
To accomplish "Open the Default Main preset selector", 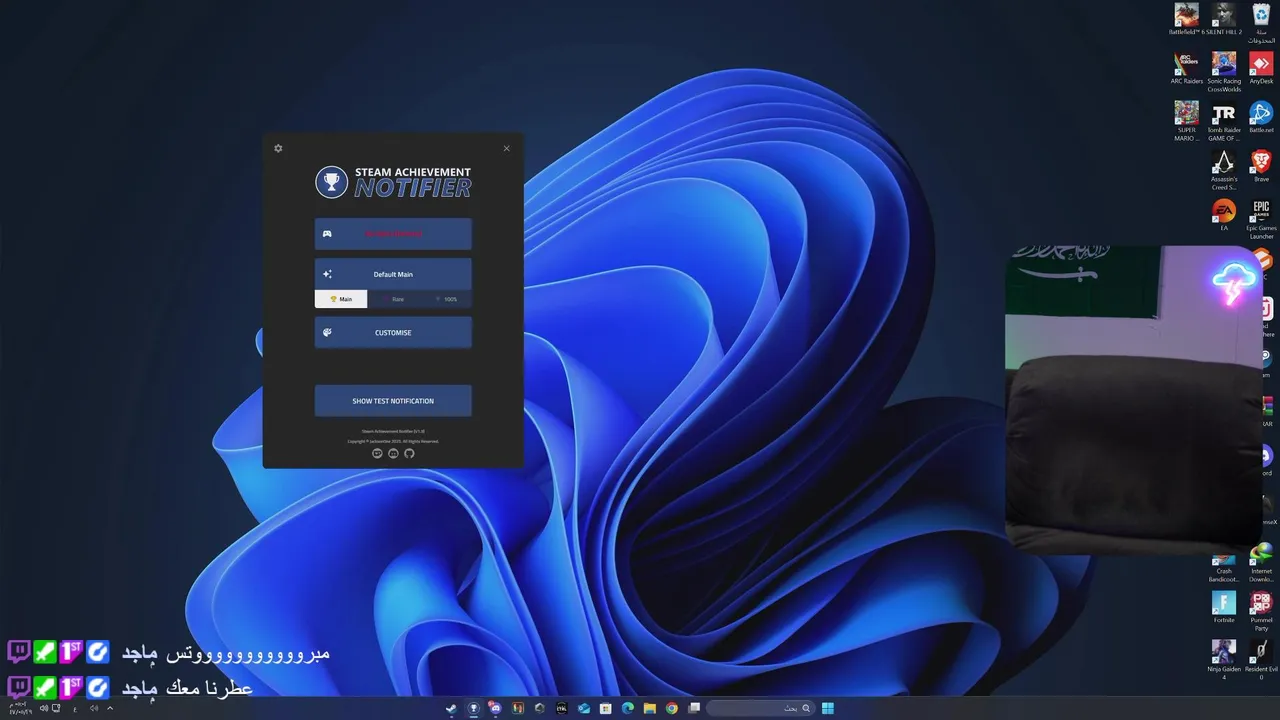I will click(393, 274).
